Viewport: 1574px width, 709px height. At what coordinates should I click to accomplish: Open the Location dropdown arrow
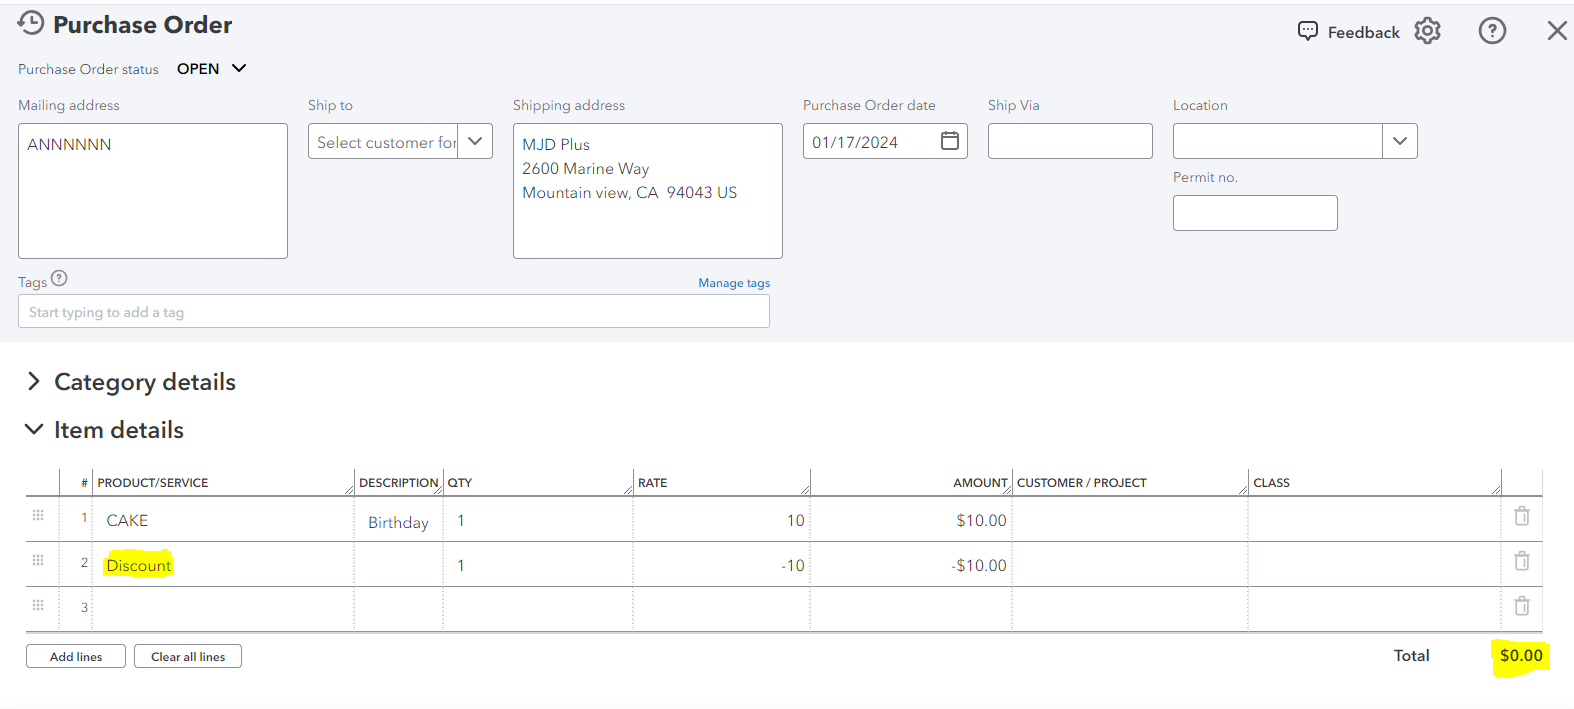[x=1400, y=141]
